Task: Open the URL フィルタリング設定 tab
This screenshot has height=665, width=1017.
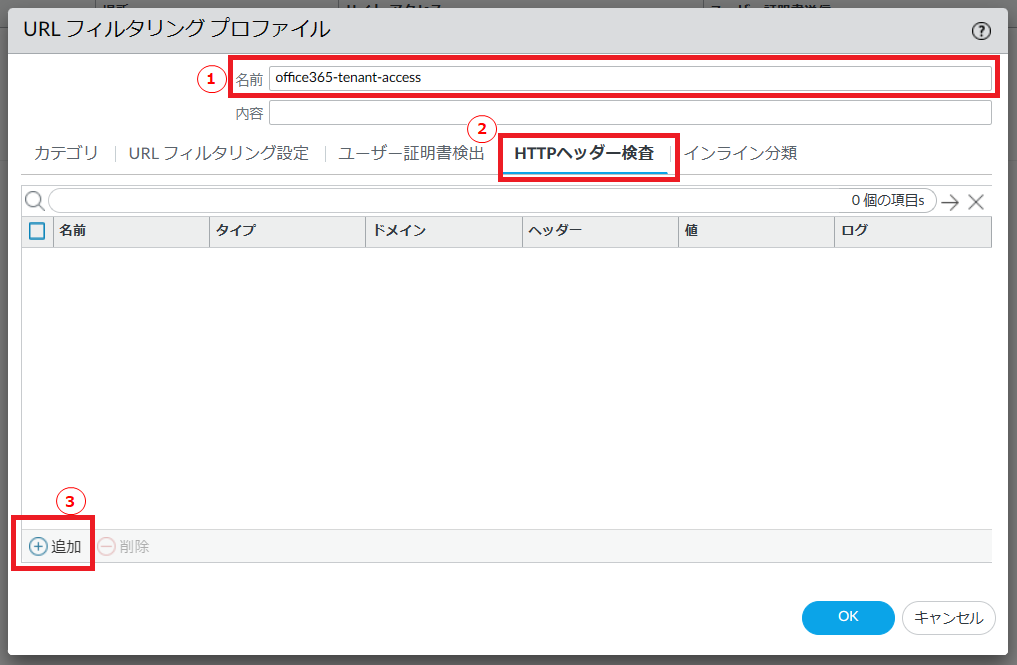Action: tap(218, 153)
